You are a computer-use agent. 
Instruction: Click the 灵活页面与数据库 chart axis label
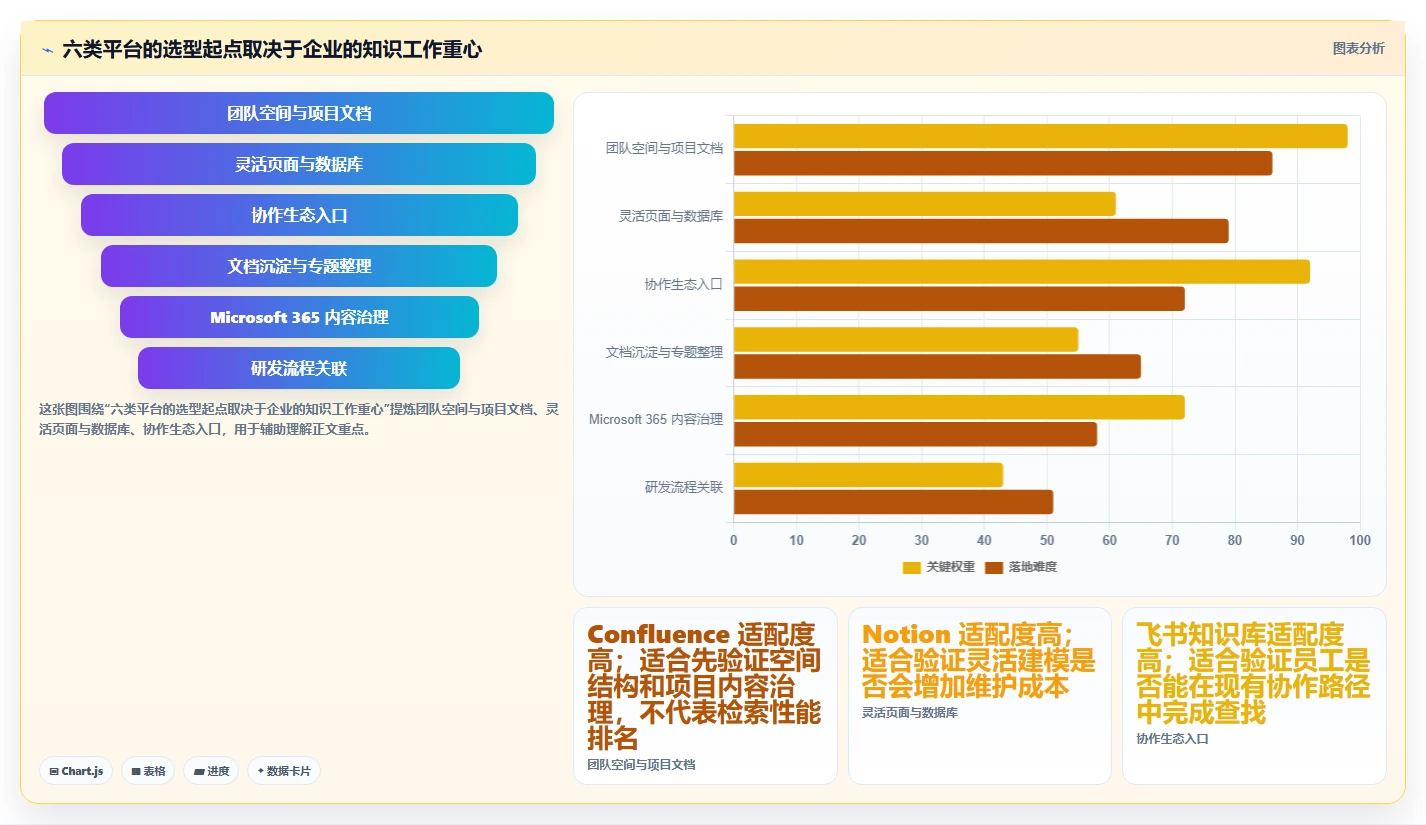click(x=671, y=216)
